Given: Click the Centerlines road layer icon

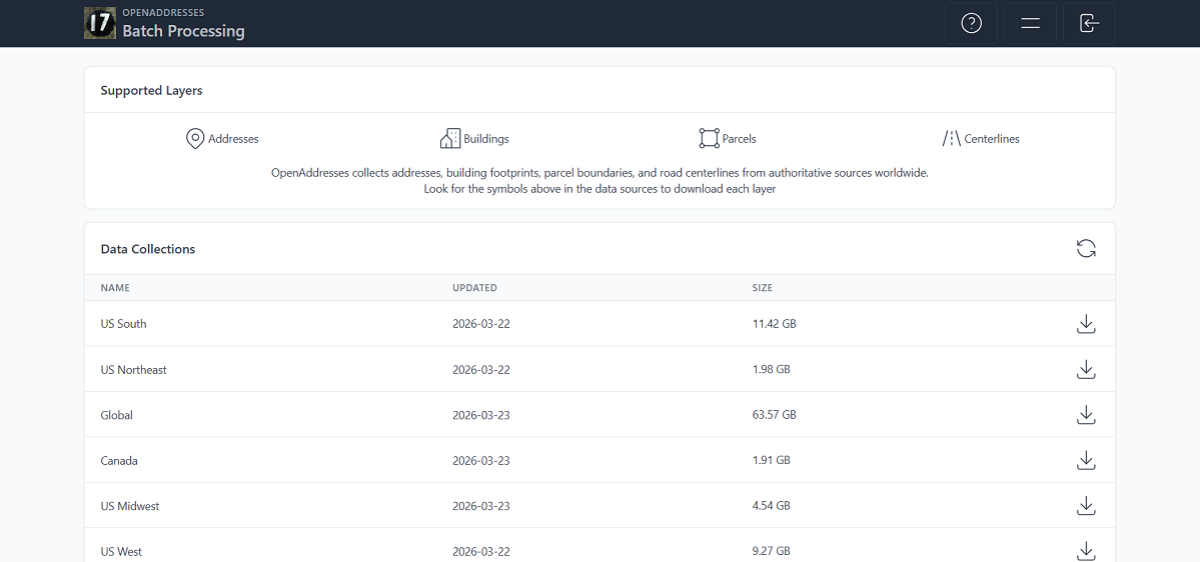Looking at the screenshot, I should point(951,139).
